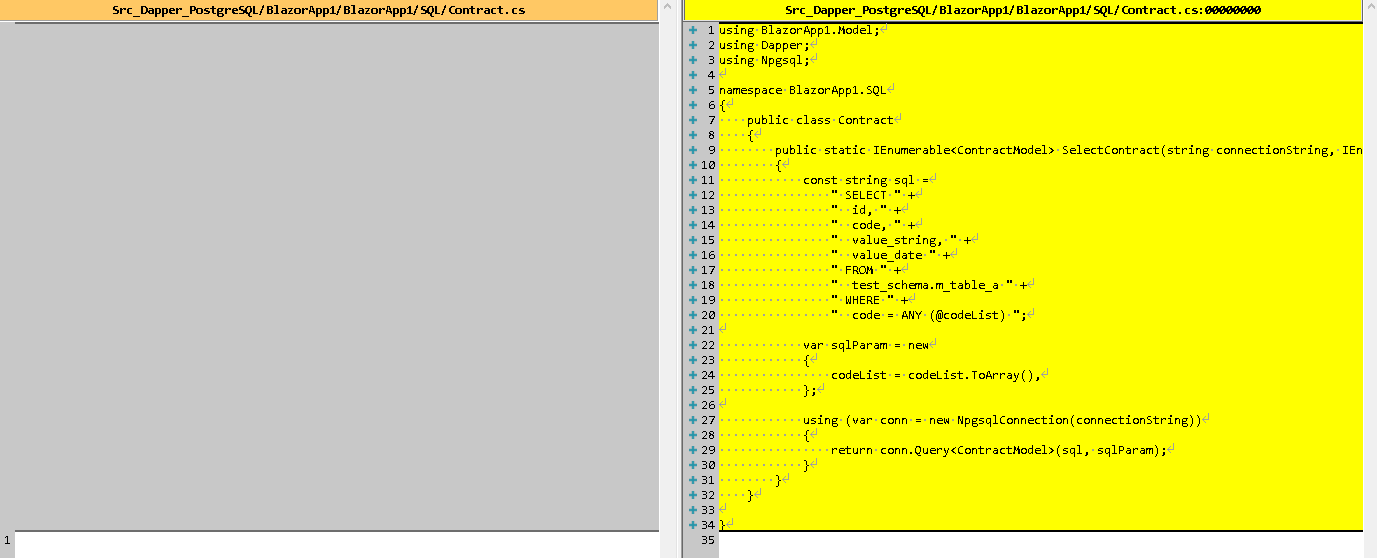Click the plus icon on line 24
This screenshot has width=1377, height=558.
(692, 375)
